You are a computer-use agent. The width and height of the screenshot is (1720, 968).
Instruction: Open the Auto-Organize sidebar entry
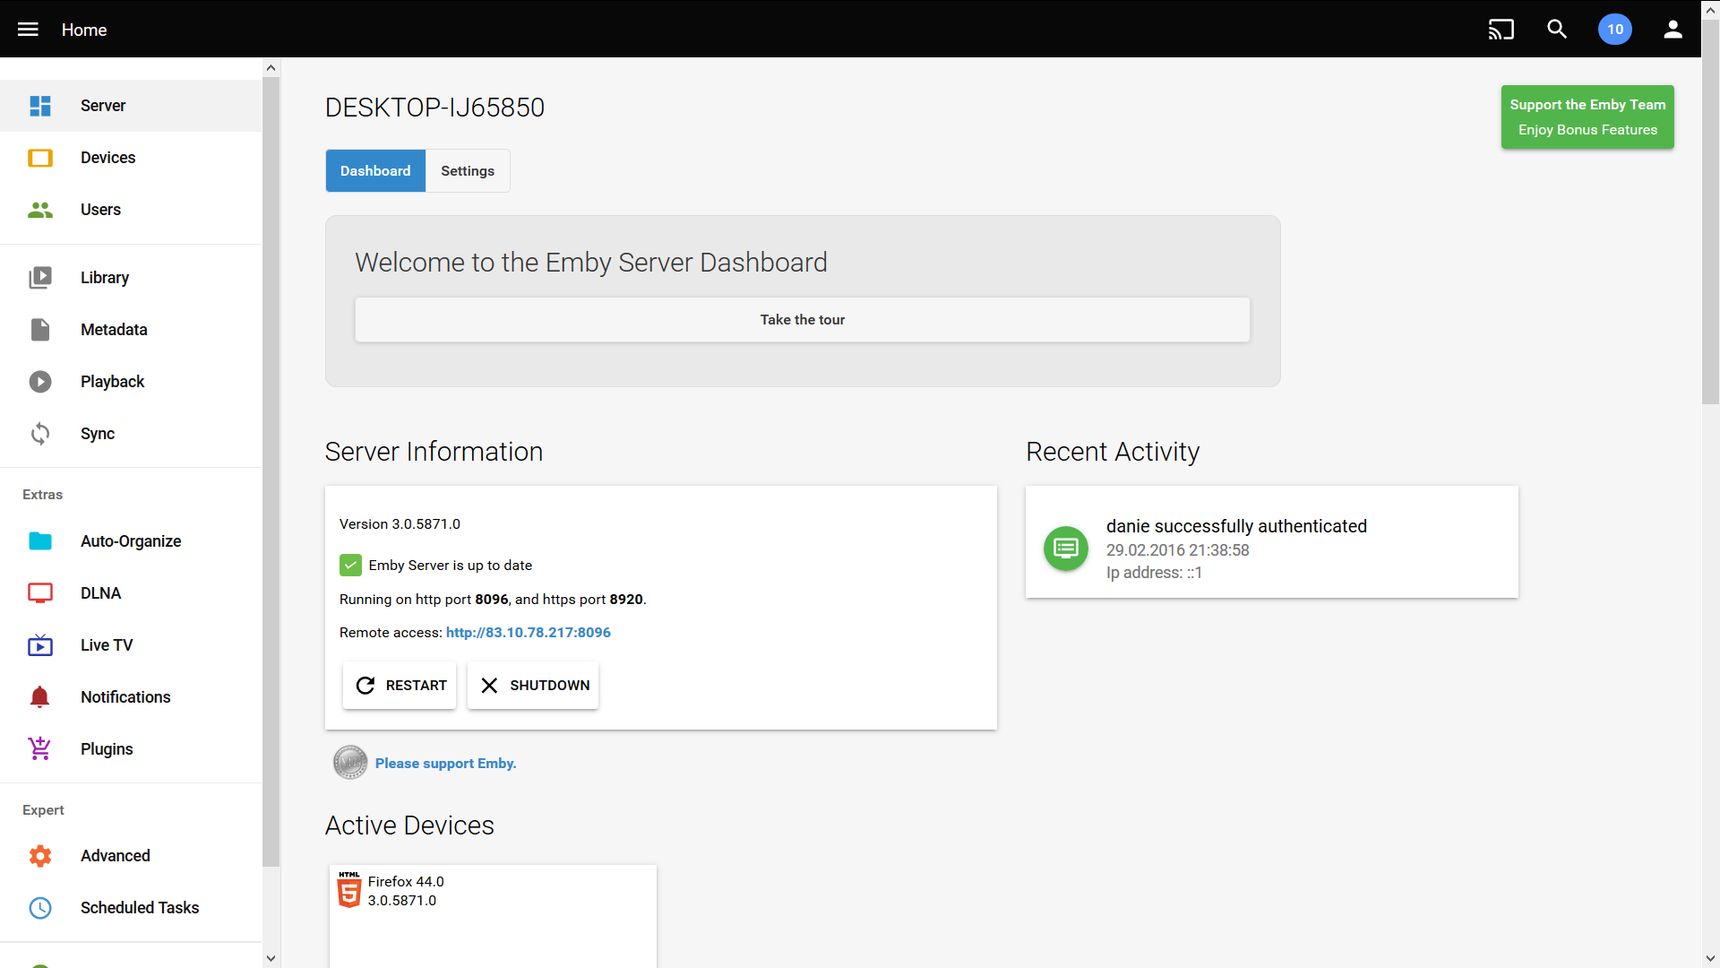(131, 541)
